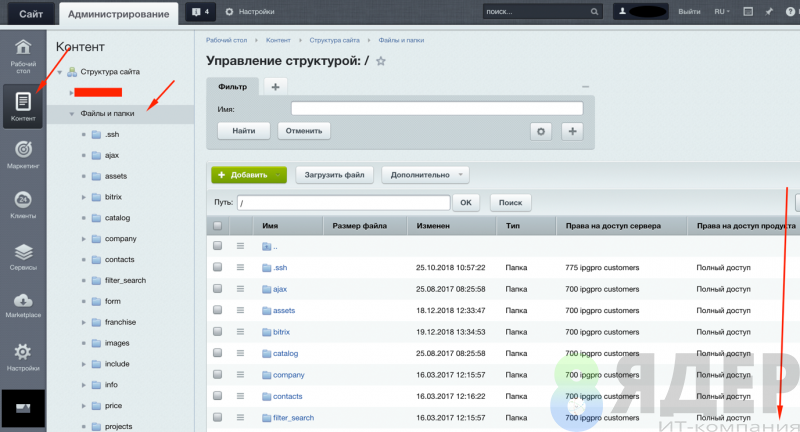Viewport: 800px width, 432px height.
Task: Open the filter_search folder link in table
Action: pos(293,418)
